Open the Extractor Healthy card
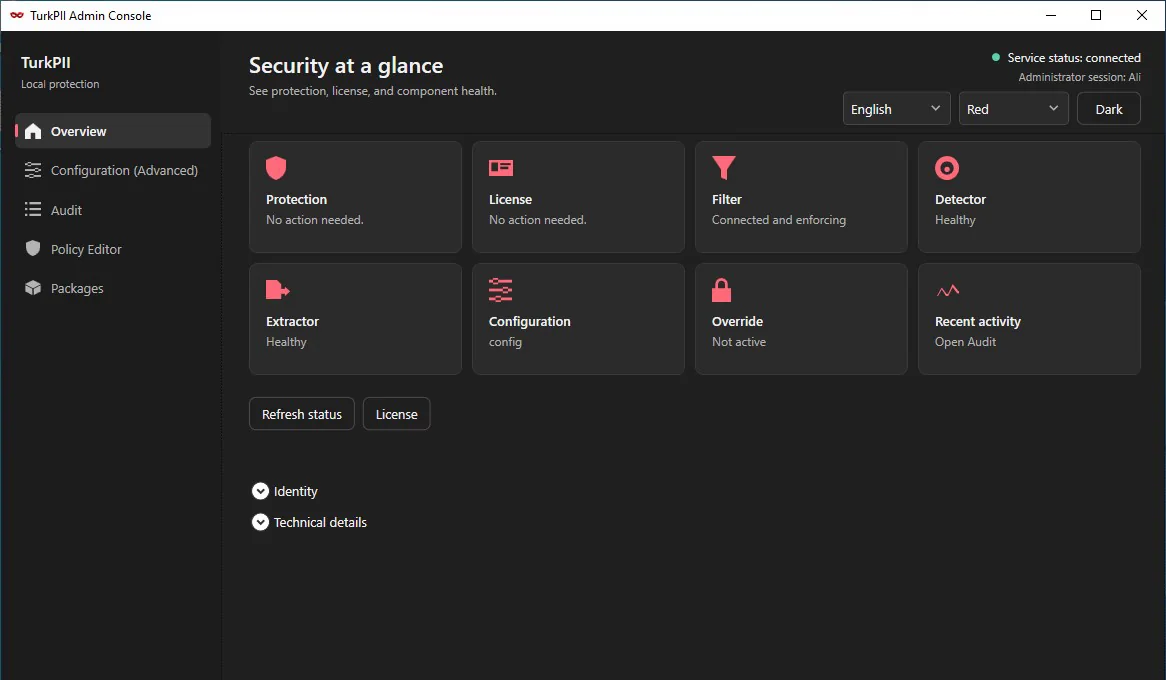The width and height of the screenshot is (1166, 680). pos(355,318)
